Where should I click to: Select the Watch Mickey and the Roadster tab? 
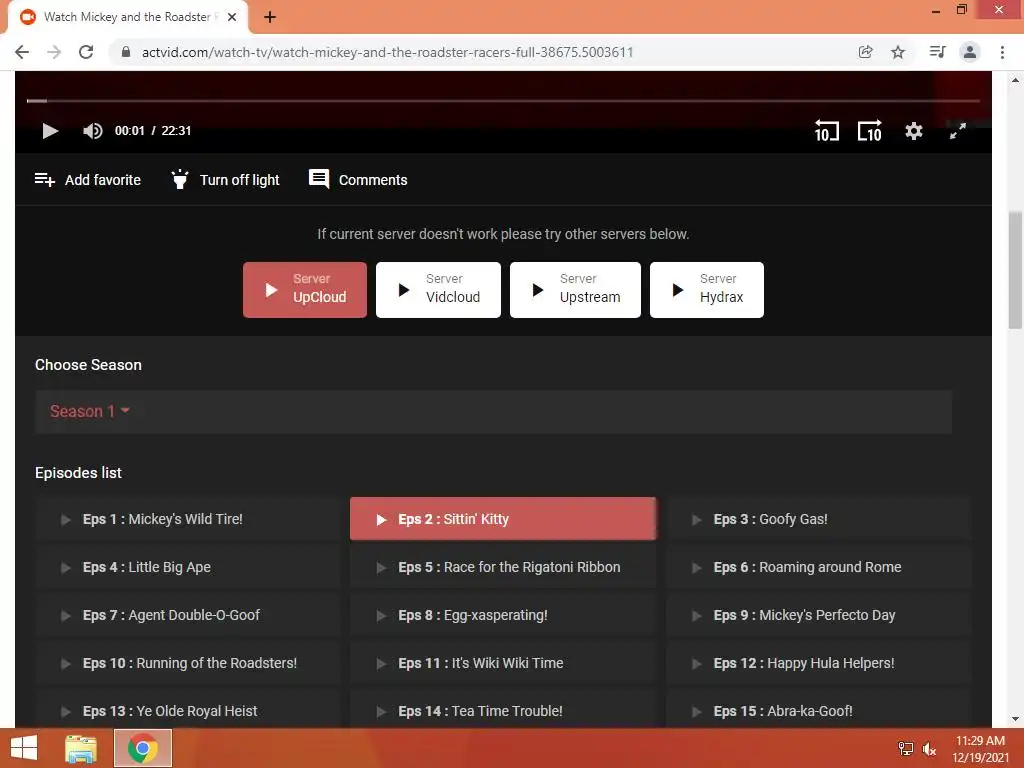(x=127, y=18)
